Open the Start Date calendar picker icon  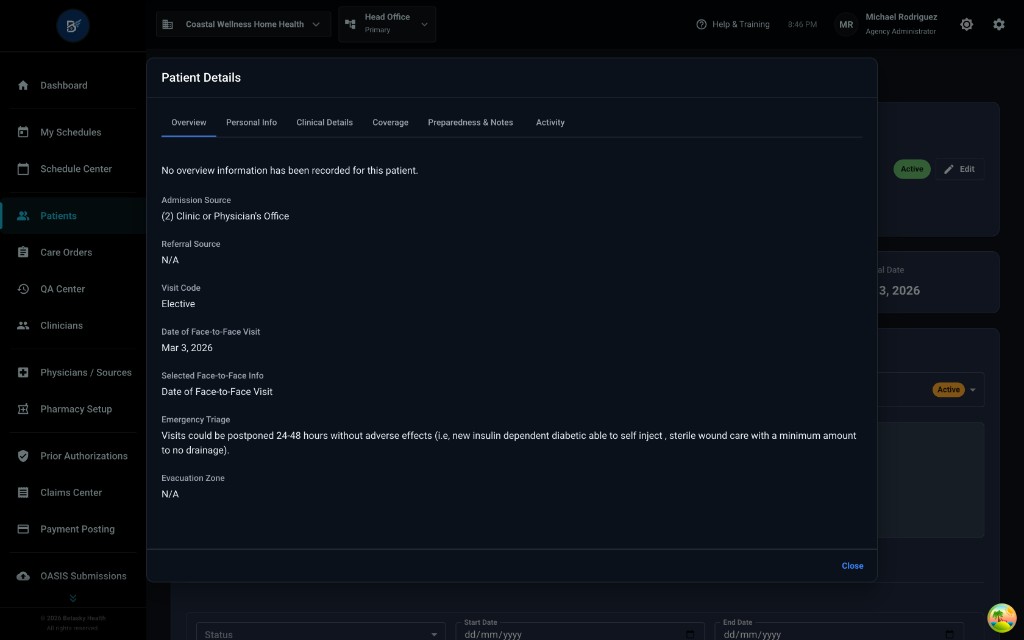click(x=690, y=634)
